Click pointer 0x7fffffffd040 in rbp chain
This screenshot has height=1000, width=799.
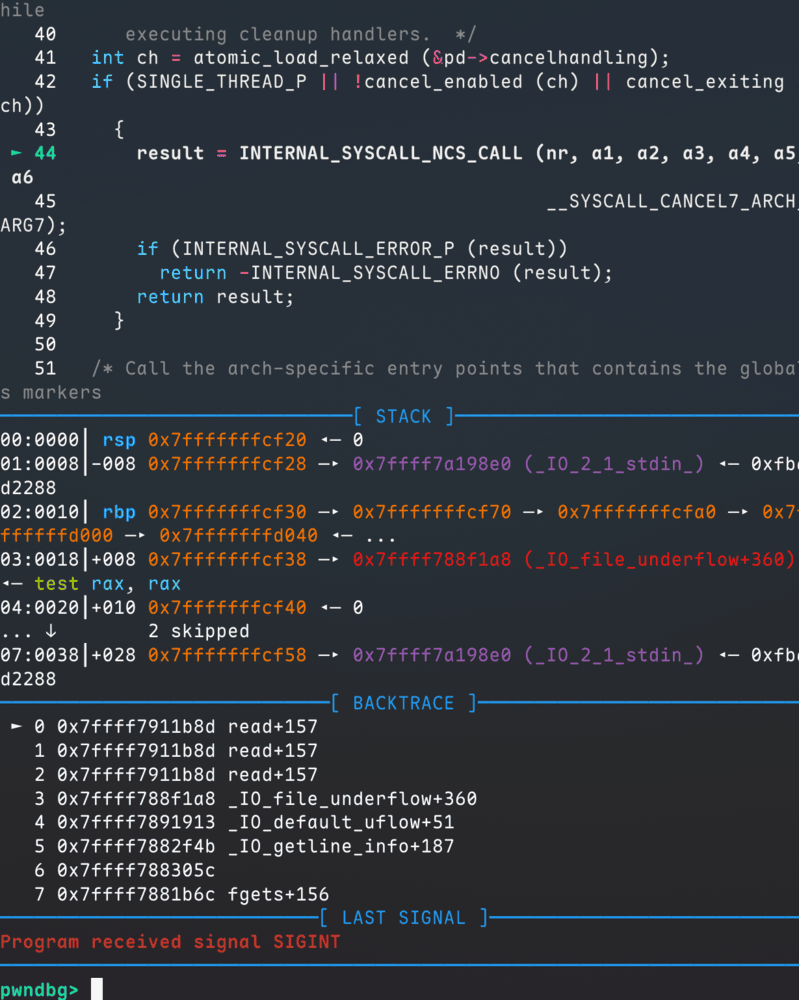click(x=238, y=536)
